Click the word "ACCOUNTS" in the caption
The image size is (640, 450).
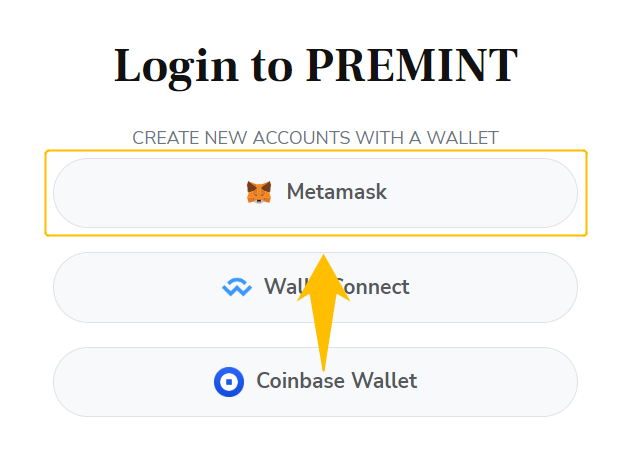pos(301,138)
